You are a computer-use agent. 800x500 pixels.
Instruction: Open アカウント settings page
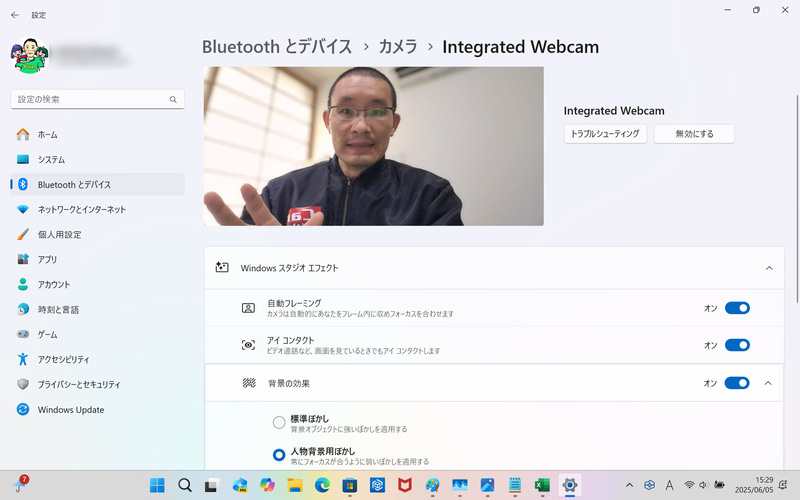tap(97, 284)
